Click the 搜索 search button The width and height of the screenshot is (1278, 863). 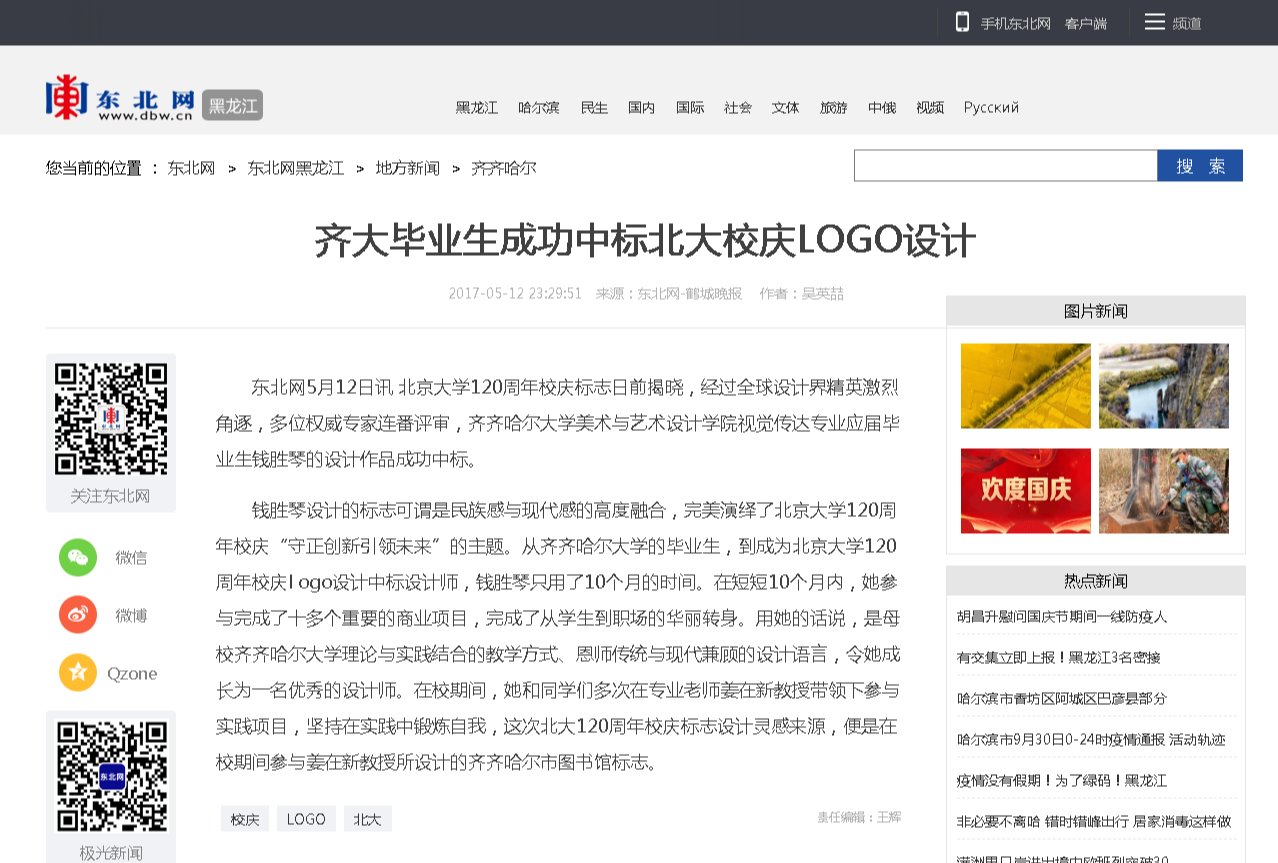point(1199,166)
